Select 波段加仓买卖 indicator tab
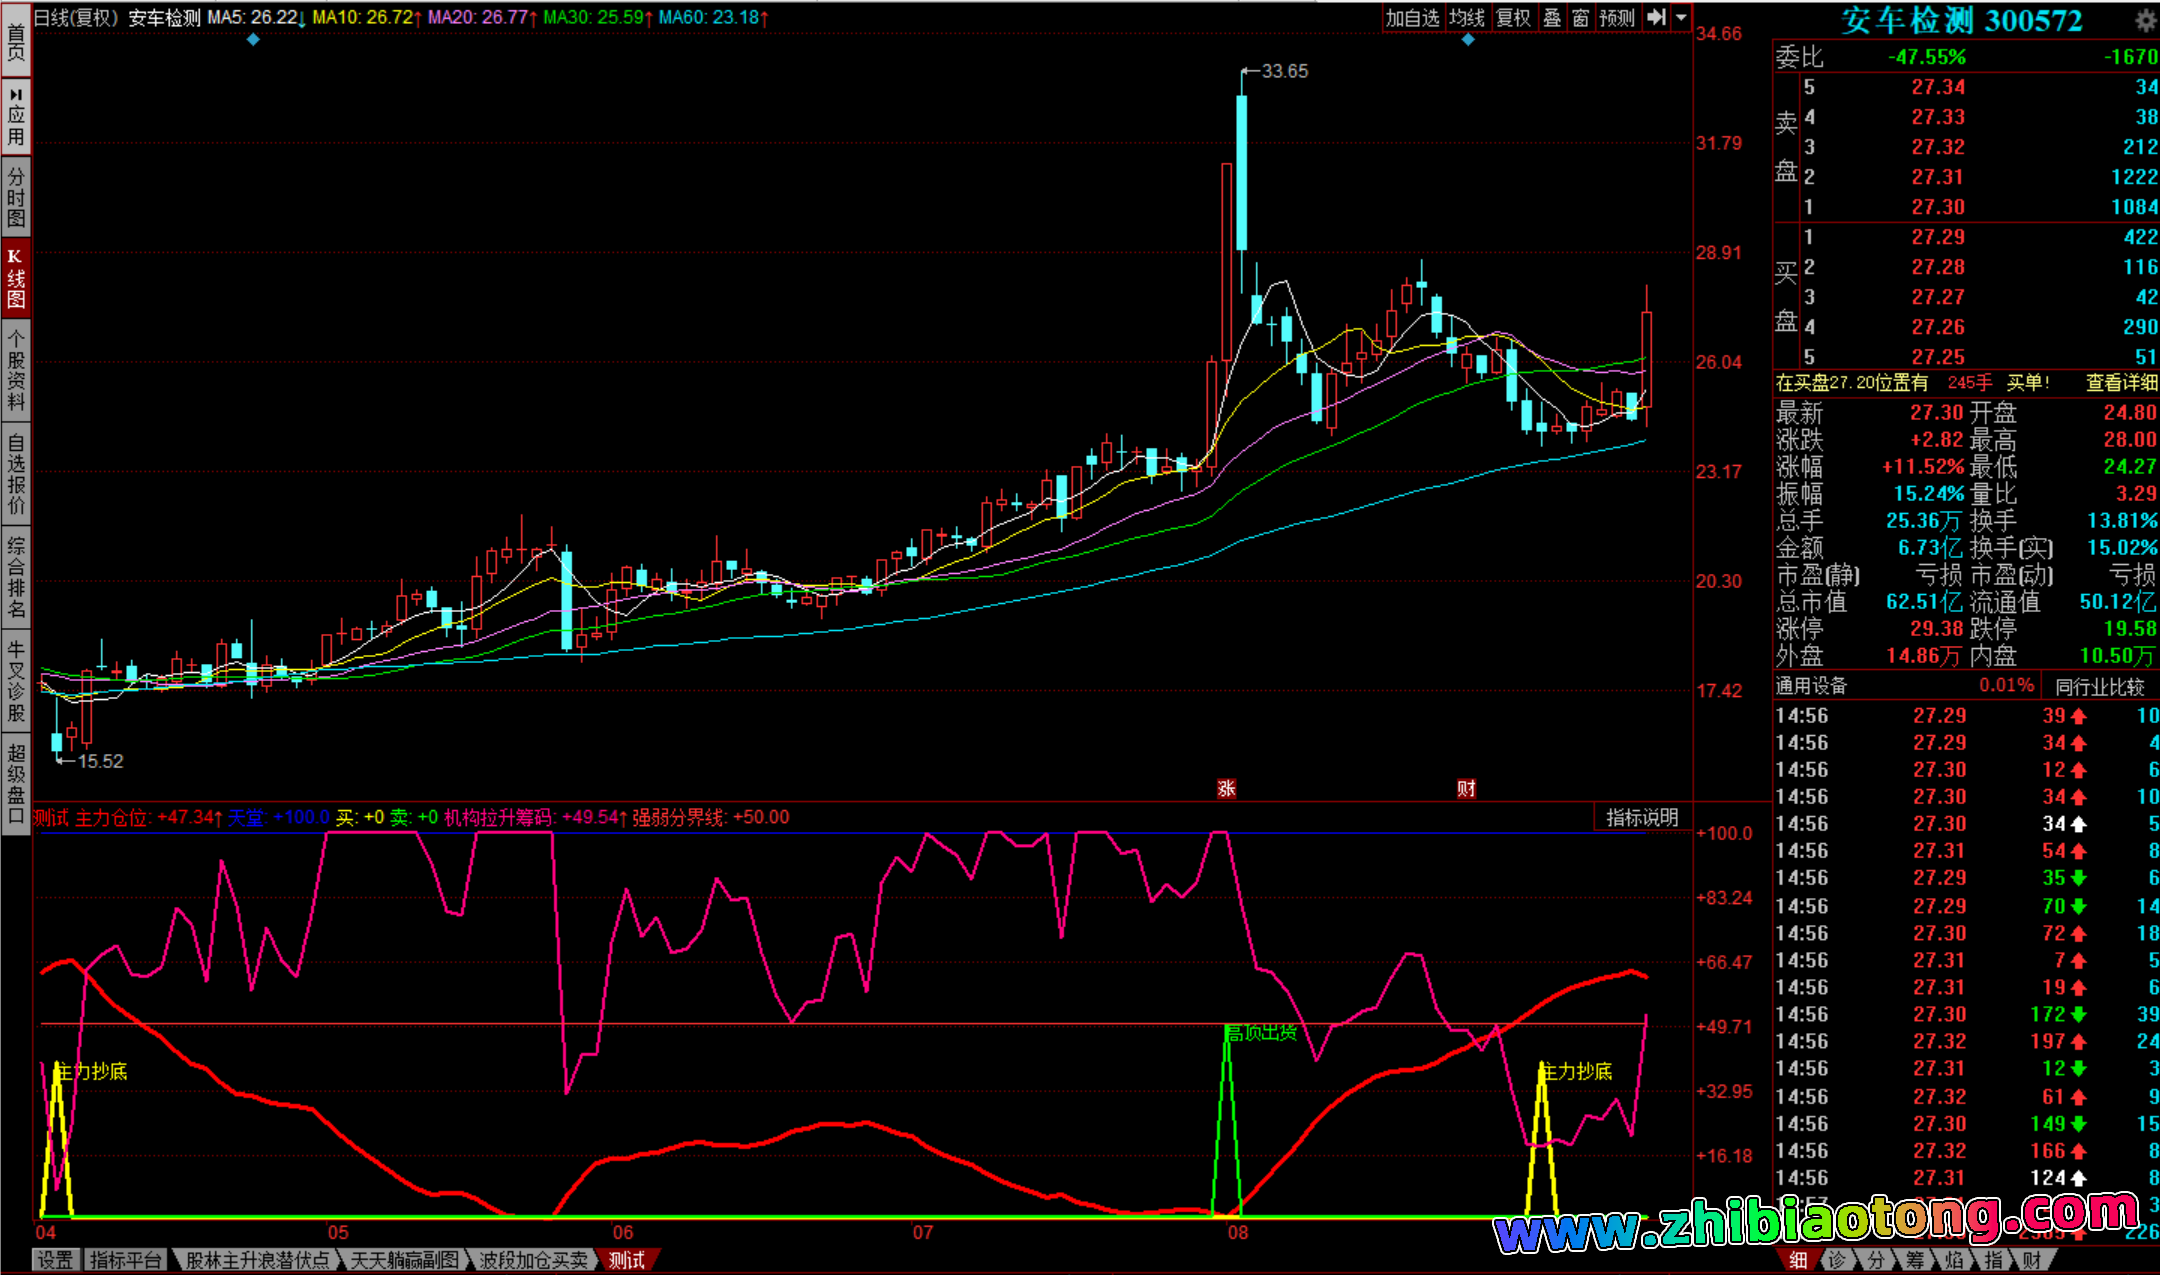Viewport: 2160px width, 1275px height. click(533, 1260)
